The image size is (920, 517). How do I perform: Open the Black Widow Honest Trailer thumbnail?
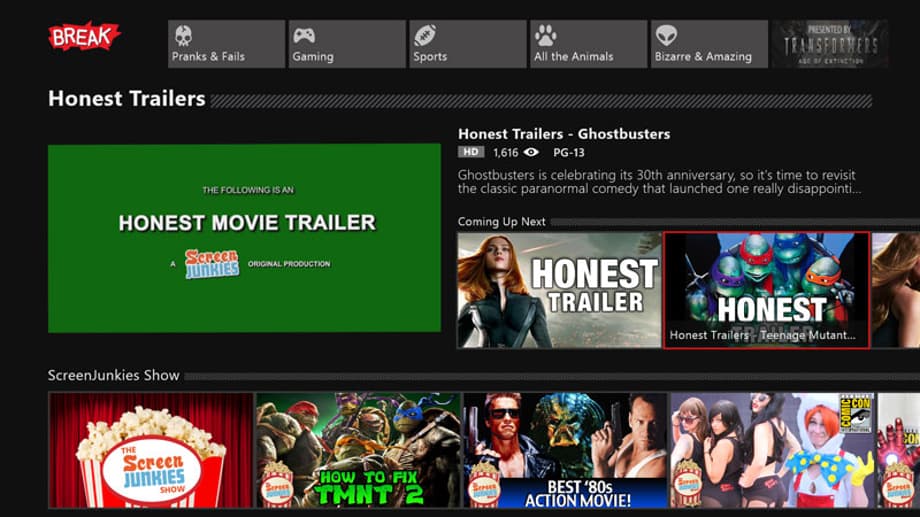(559, 290)
